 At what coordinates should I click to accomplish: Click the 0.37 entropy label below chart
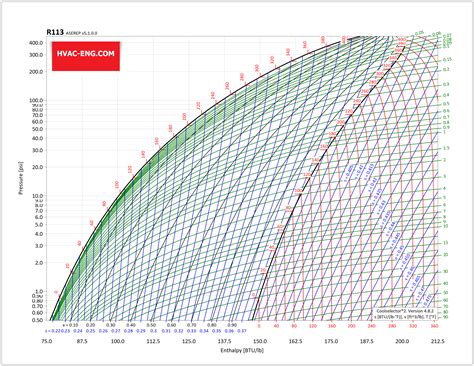coord(242,331)
